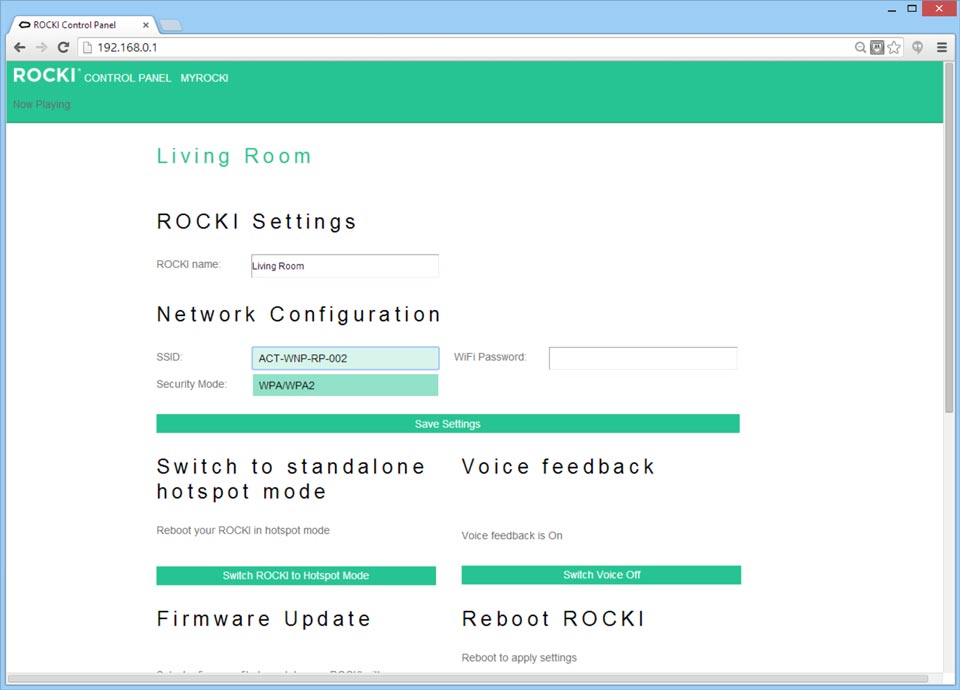Open the CONTROL PANEL menu item
Image resolution: width=960 pixels, height=690 pixels.
(x=127, y=78)
